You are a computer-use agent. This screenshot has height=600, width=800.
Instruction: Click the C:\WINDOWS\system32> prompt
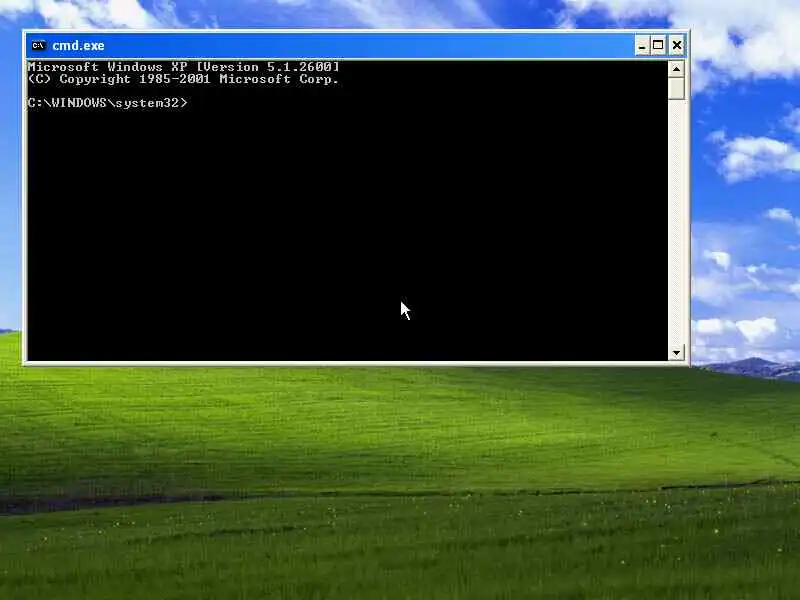click(x=108, y=103)
